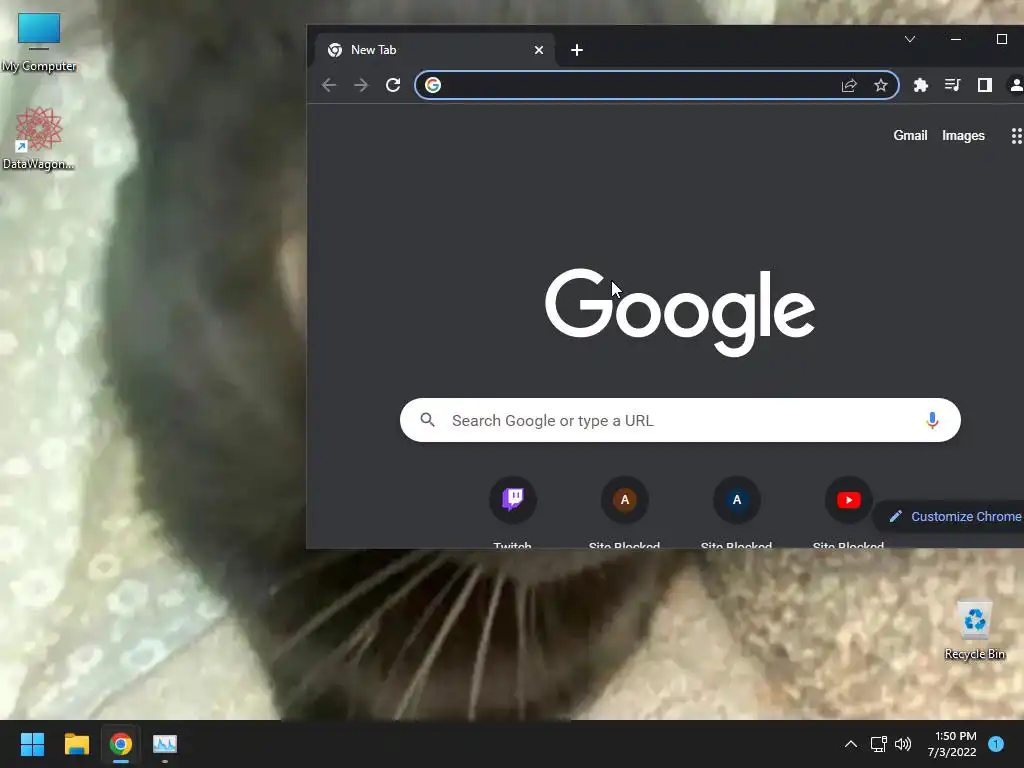Screen dimensions: 1024x768
Task: Select the Recycle Bin desktop icon
Action: point(974,630)
